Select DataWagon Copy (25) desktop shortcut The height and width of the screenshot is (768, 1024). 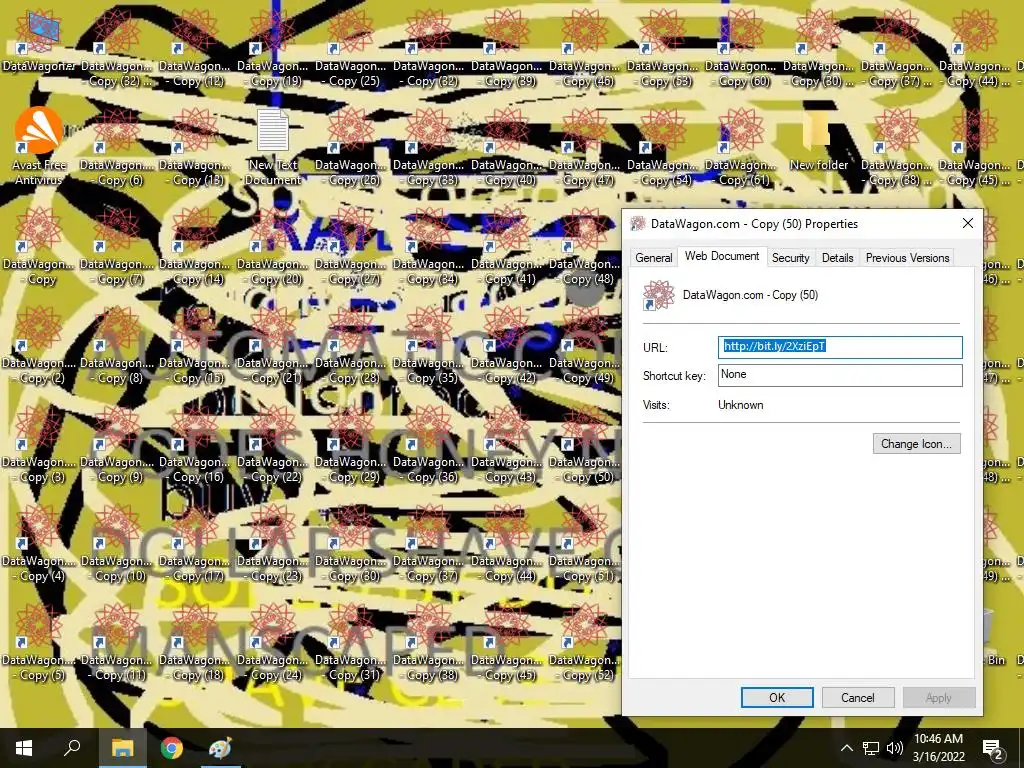(x=351, y=48)
